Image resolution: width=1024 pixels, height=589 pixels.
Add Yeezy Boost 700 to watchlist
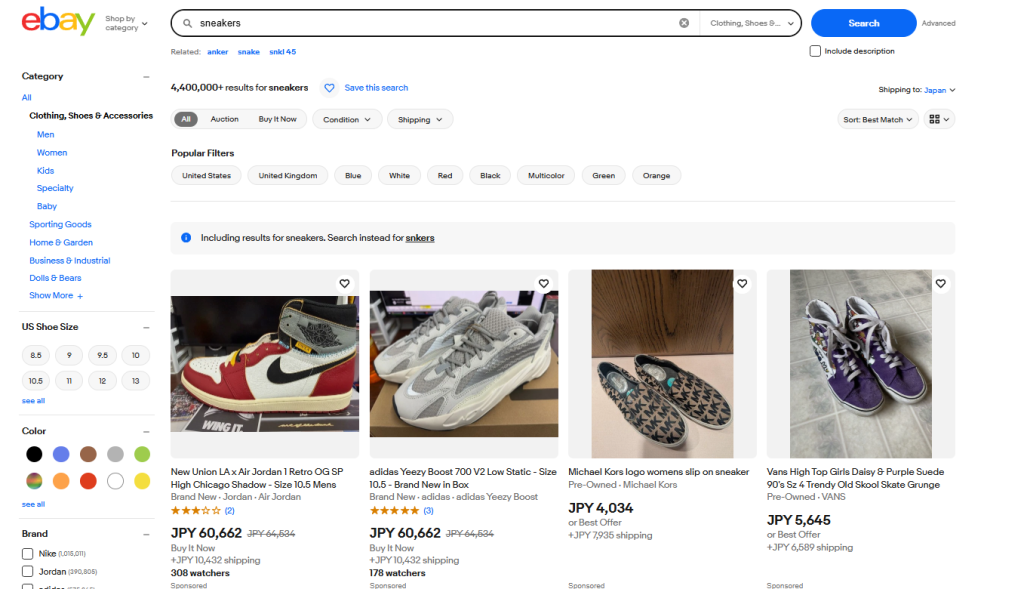coord(543,283)
